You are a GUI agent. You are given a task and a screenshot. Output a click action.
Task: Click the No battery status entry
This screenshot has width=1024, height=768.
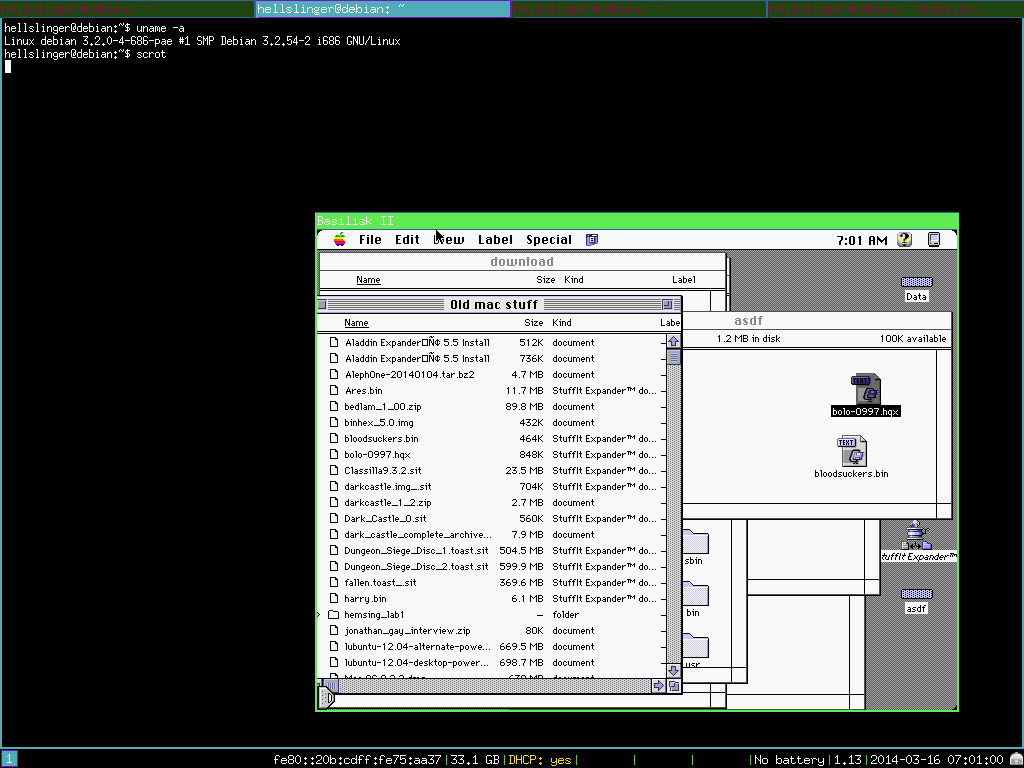coord(789,760)
